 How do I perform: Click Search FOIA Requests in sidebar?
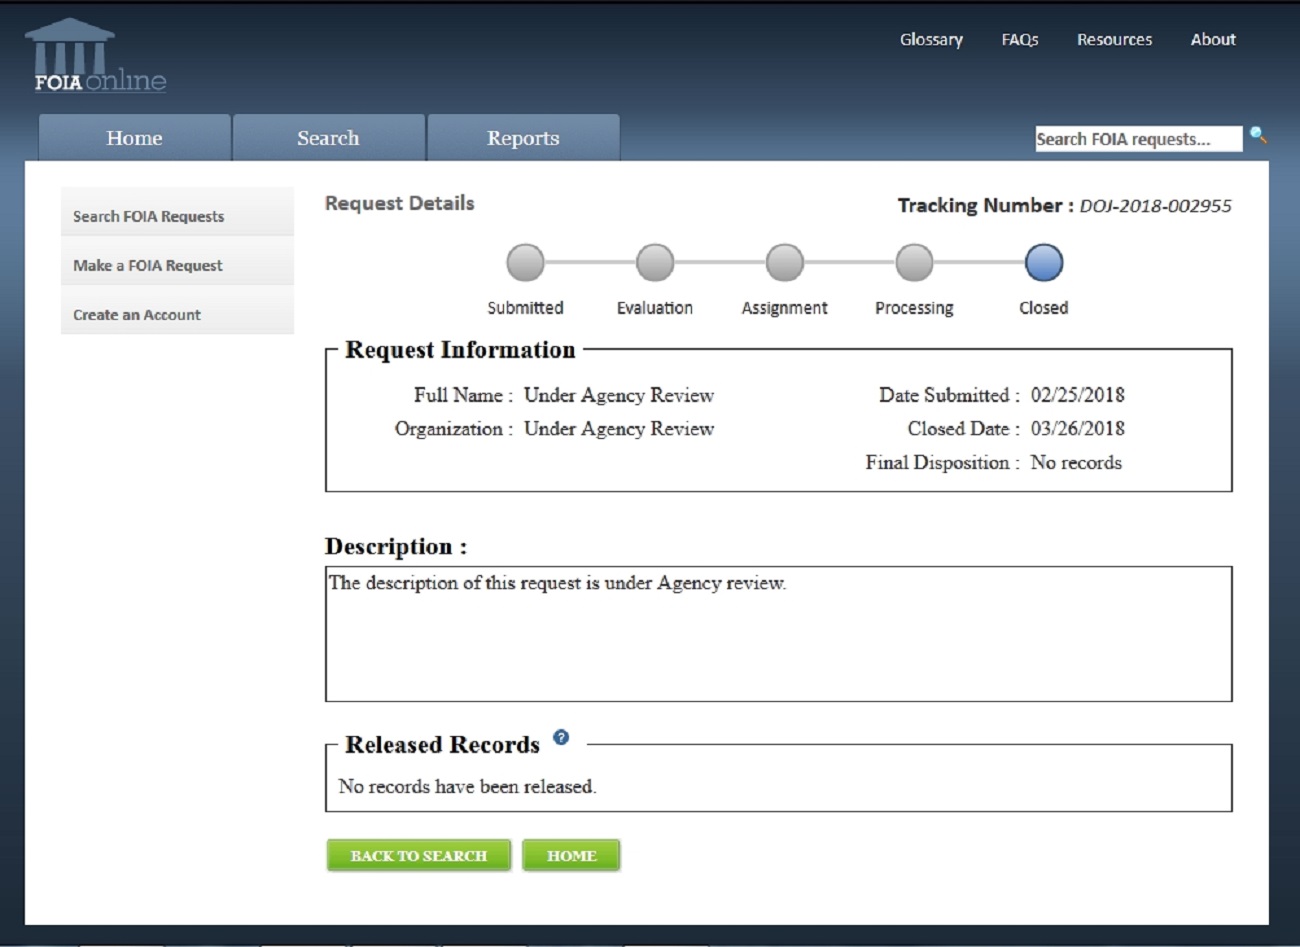pyautogui.click(x=148, y=217)
